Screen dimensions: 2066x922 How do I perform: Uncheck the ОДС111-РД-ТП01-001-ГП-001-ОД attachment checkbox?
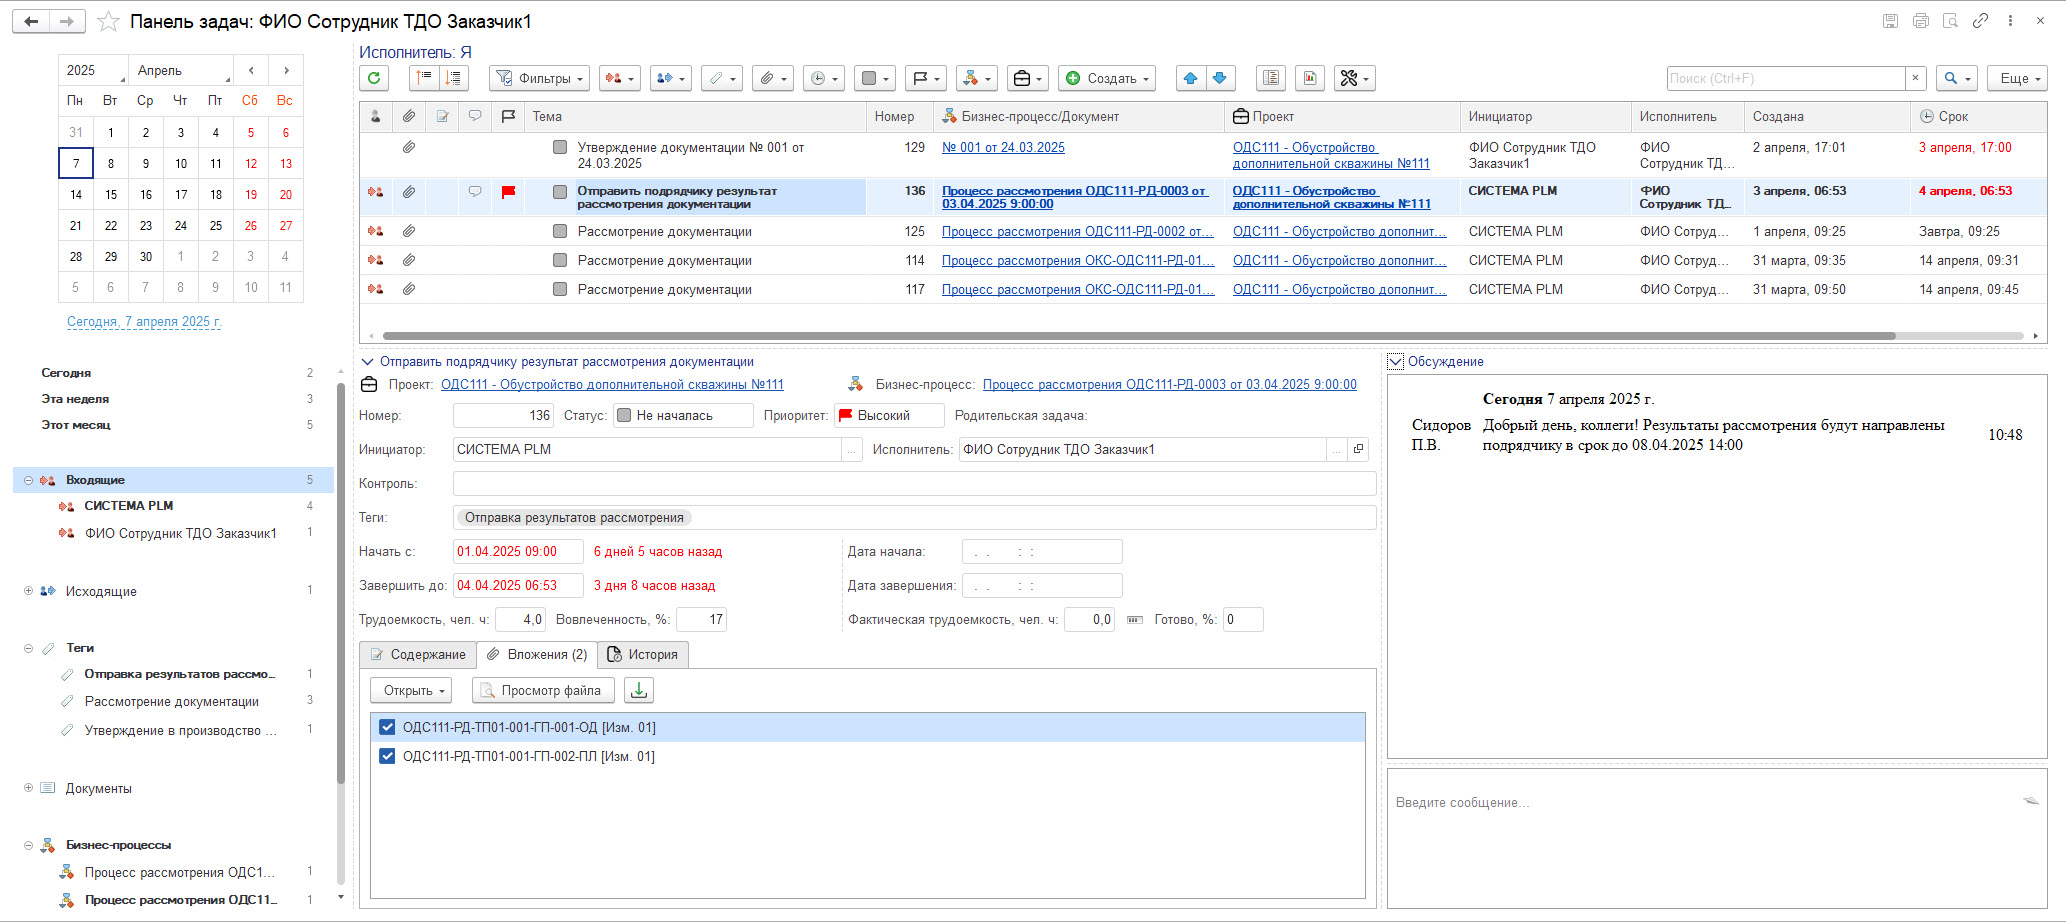coord(387,727)
